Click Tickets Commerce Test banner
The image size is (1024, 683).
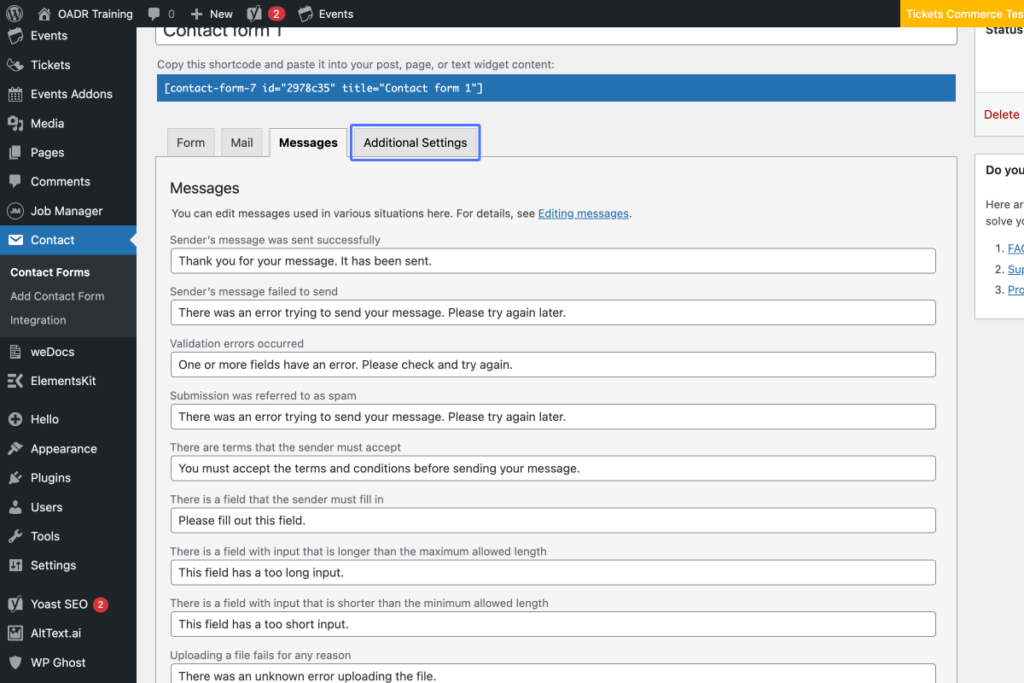point(962,14)
